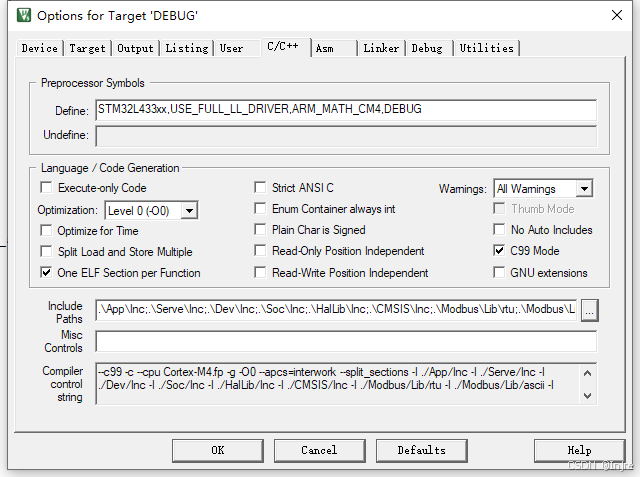Click the Include Paths field
The image size is (640, 477).
[336, 310]
